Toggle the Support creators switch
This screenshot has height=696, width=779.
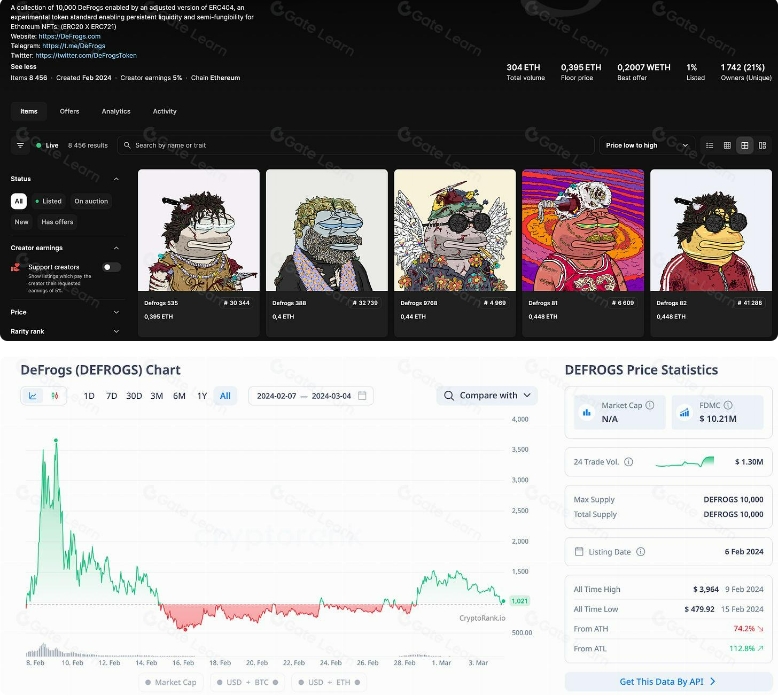(x=111, y=267)
